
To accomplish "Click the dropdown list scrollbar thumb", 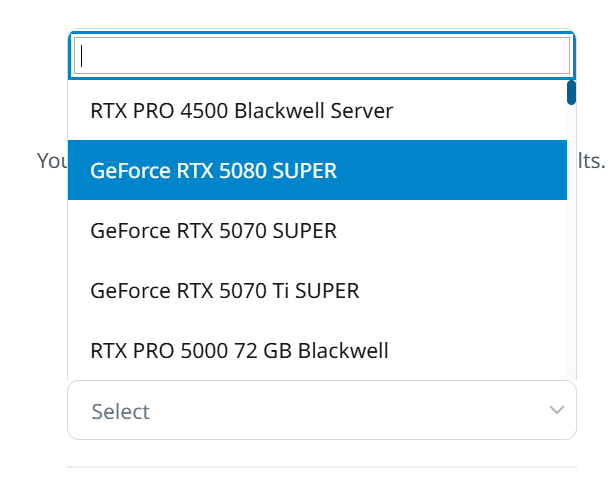I will pos(571,93).
